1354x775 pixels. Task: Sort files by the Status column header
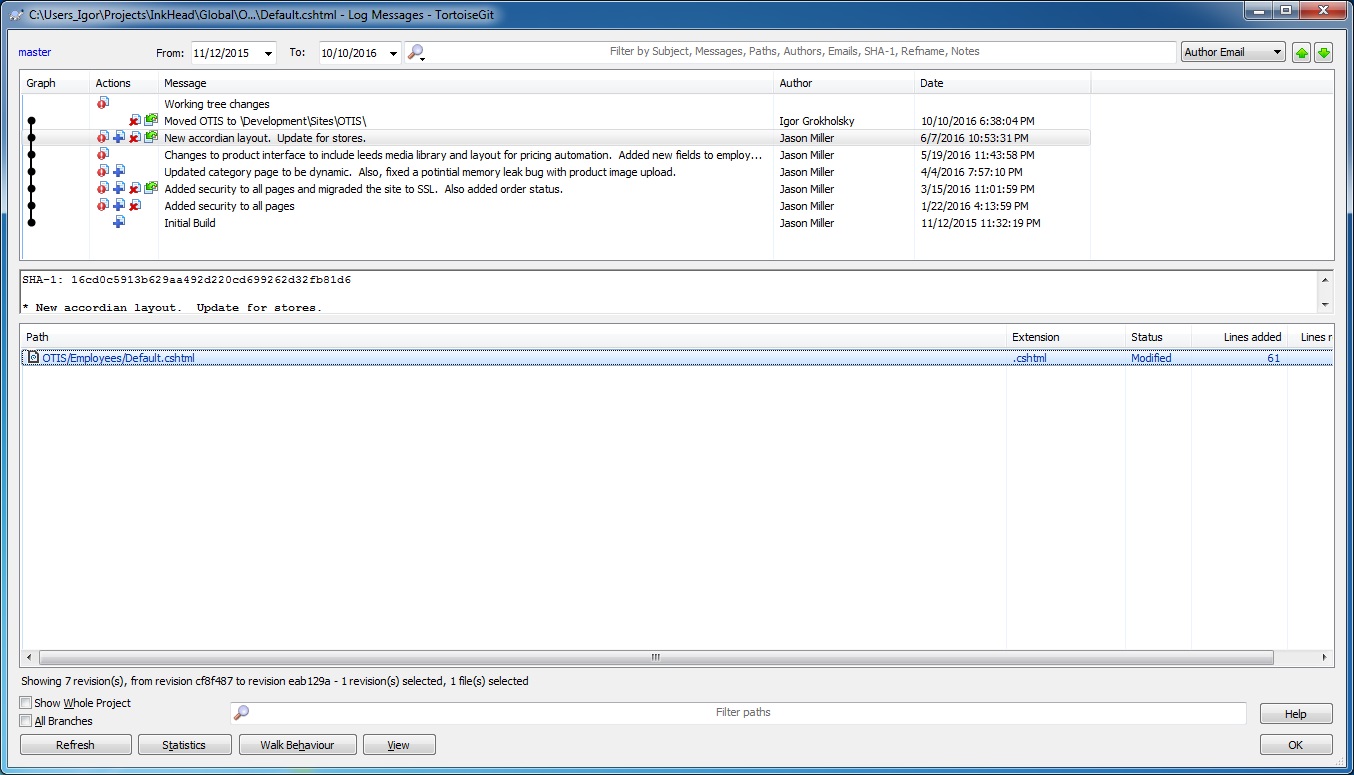[x=1146, y=337]
